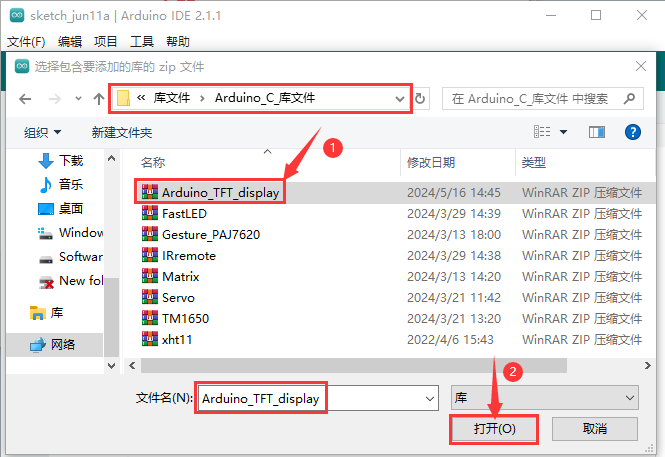The image size is (665, 457).
Task: Select the Servo file name
Action: click(178, 298)
